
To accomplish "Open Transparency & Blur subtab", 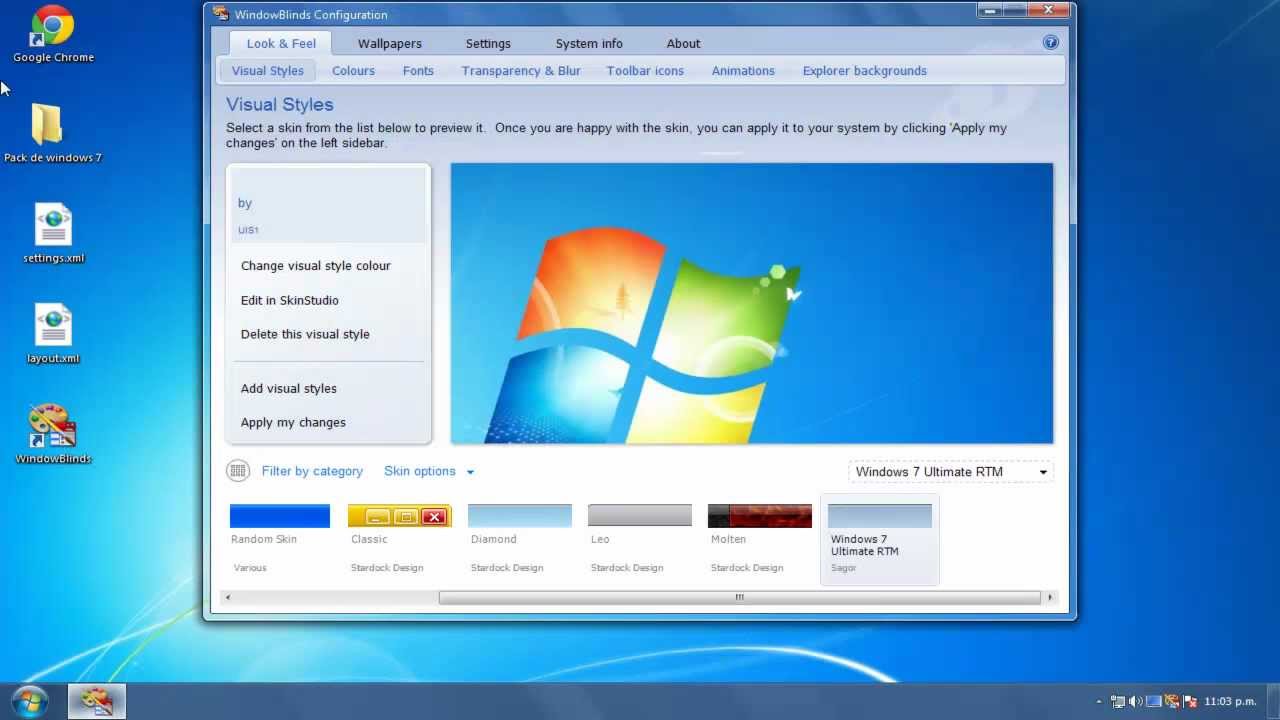I will (x=521, y=71).
